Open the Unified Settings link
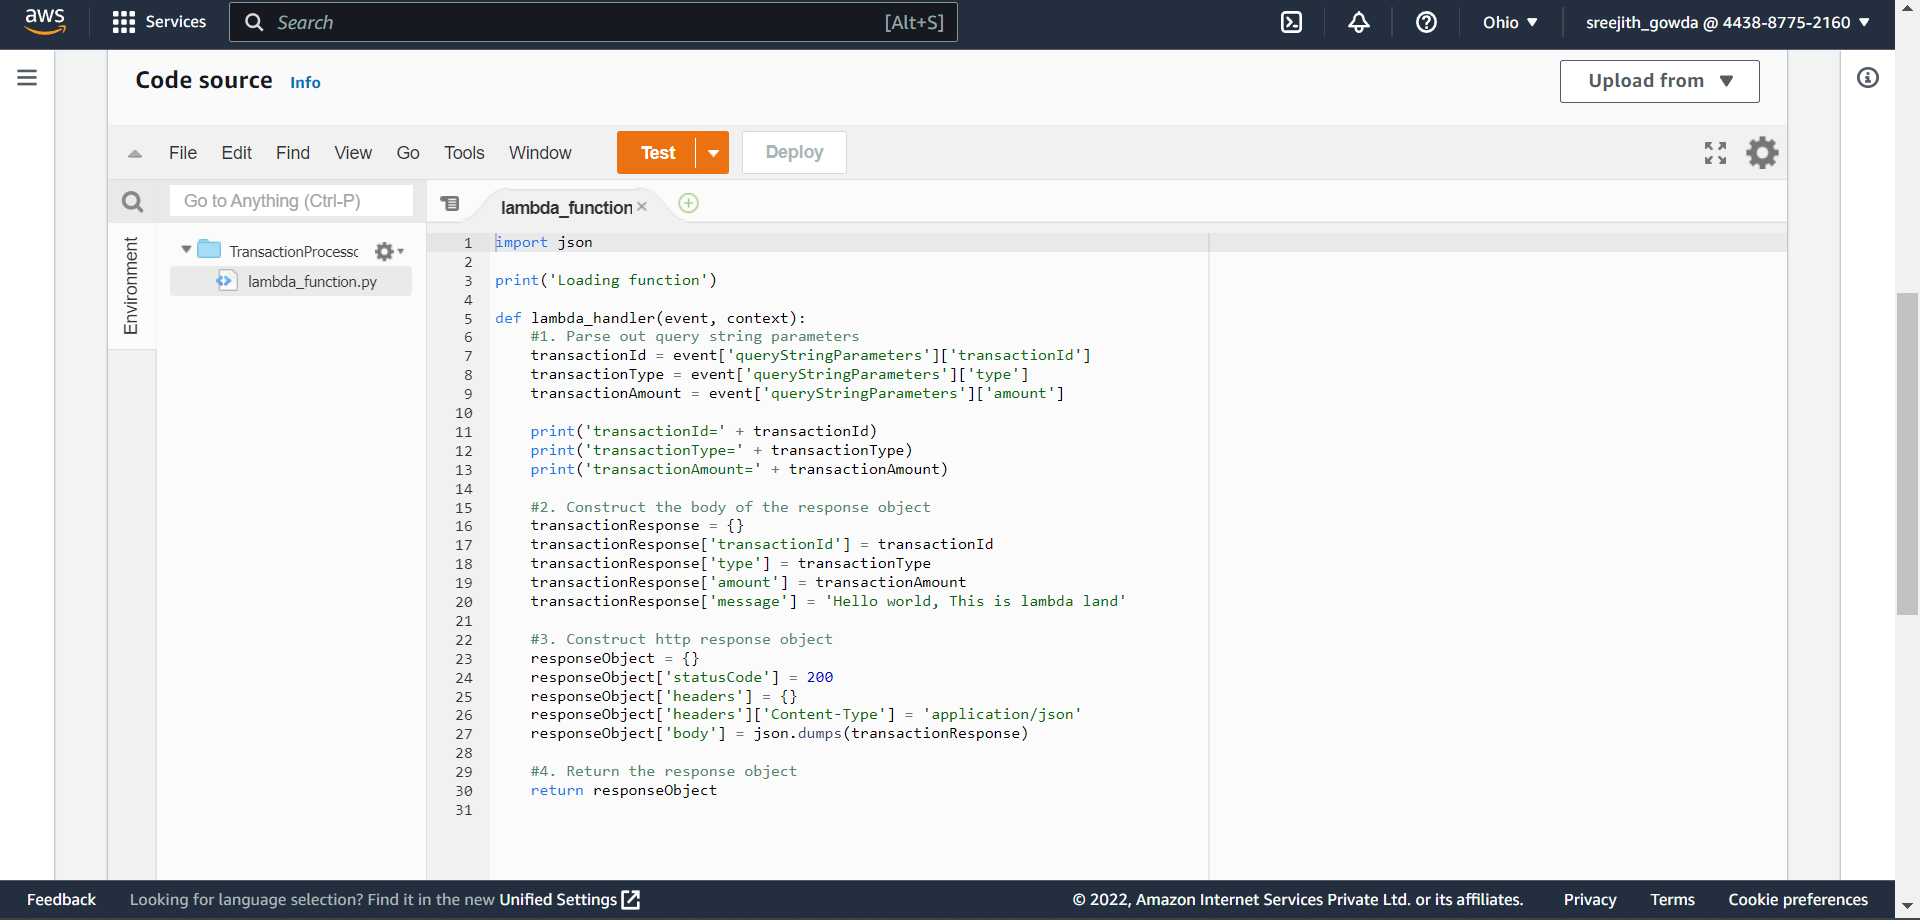 (x=557, y=899)
